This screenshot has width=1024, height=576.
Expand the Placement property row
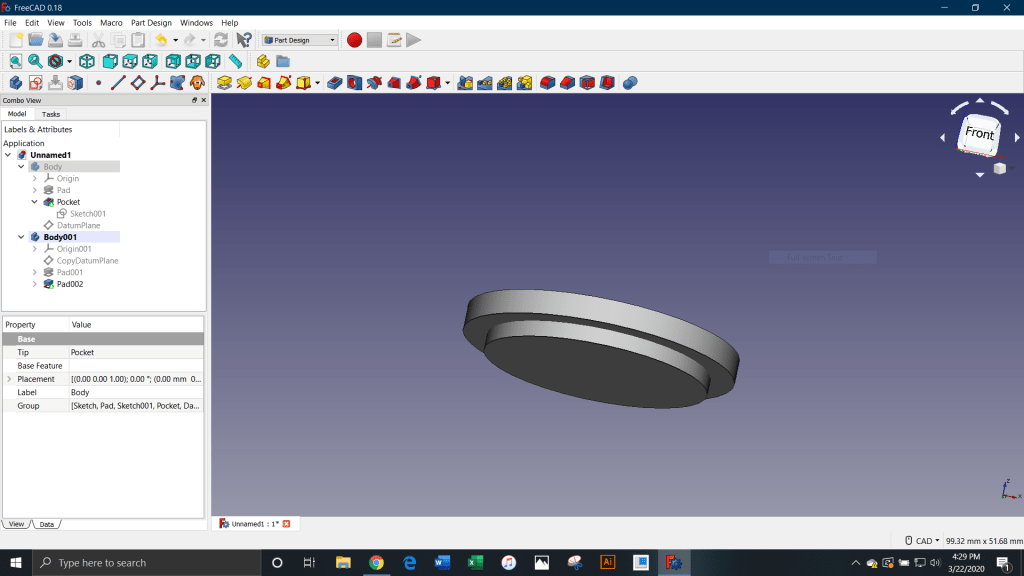[x=10, y=379]
